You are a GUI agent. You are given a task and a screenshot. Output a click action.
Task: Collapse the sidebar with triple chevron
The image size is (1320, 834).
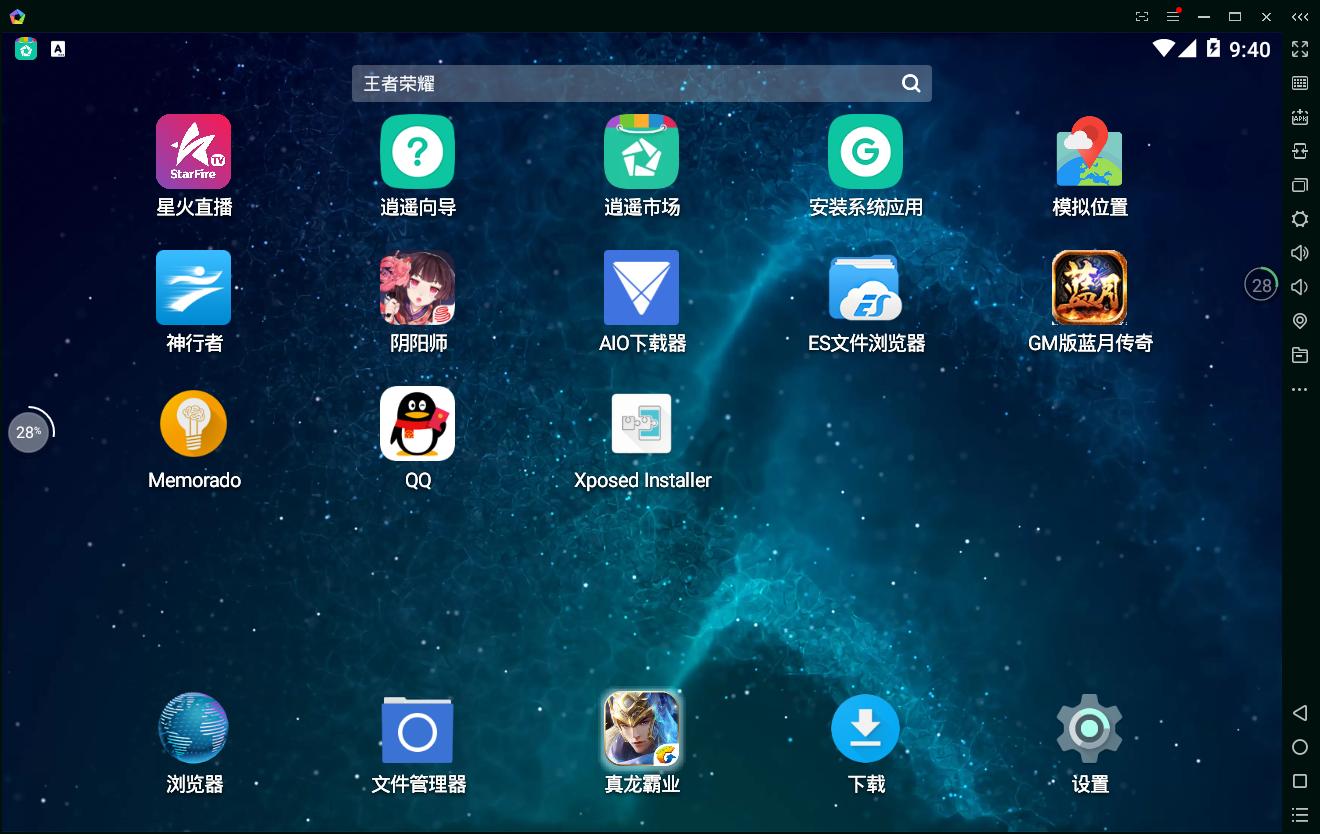coord(1300,17)
